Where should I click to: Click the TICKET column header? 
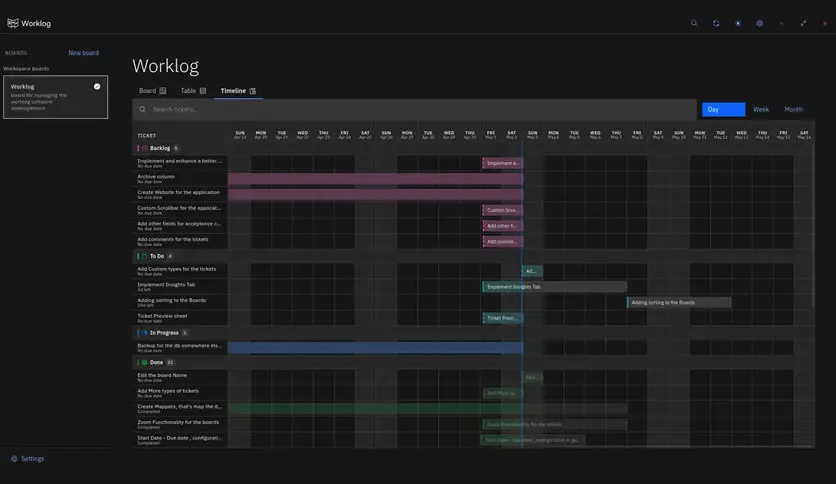tap(147, 136)
